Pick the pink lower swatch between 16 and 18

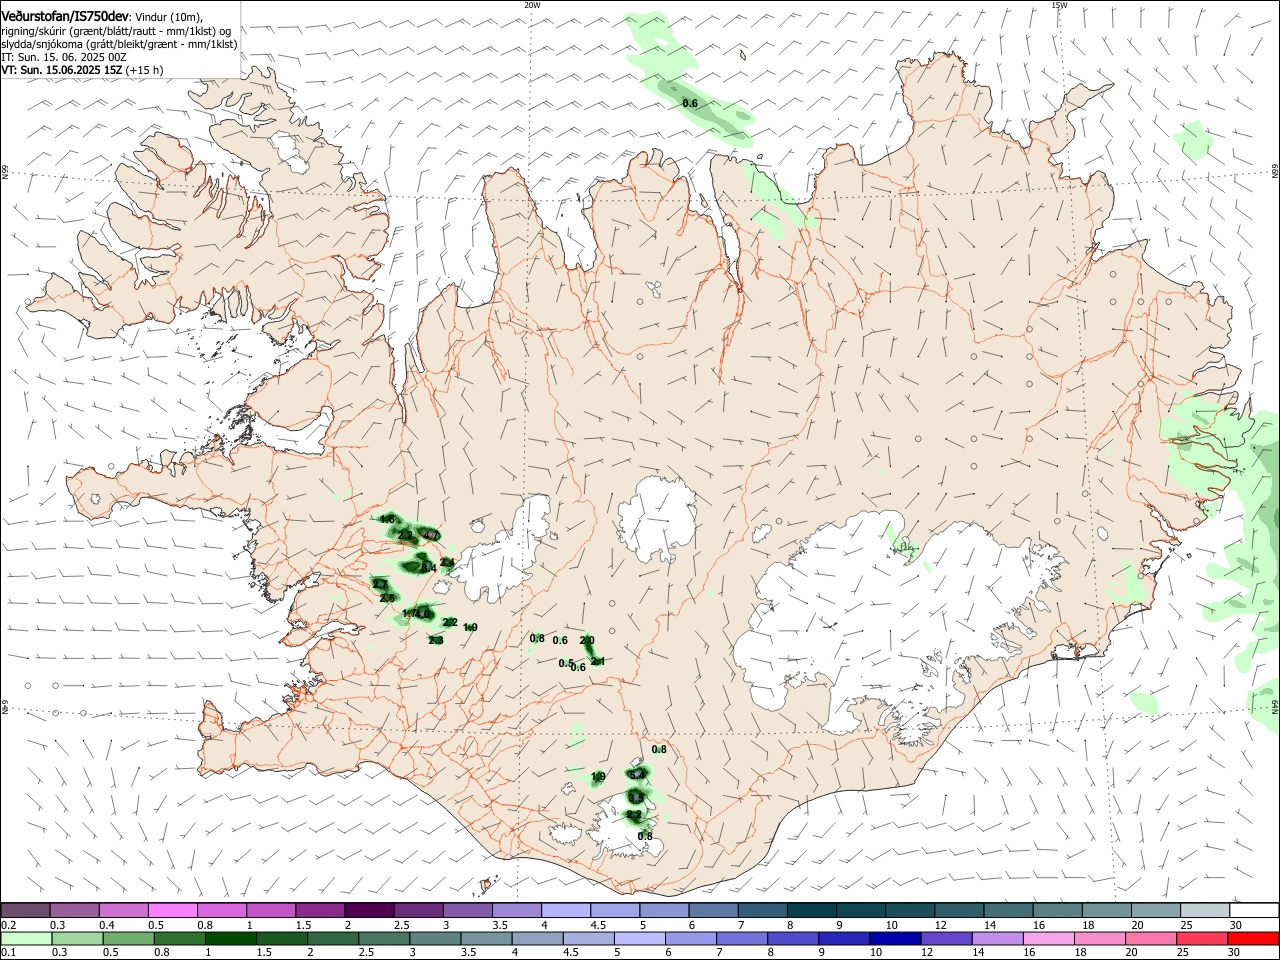click(1048, 938)
